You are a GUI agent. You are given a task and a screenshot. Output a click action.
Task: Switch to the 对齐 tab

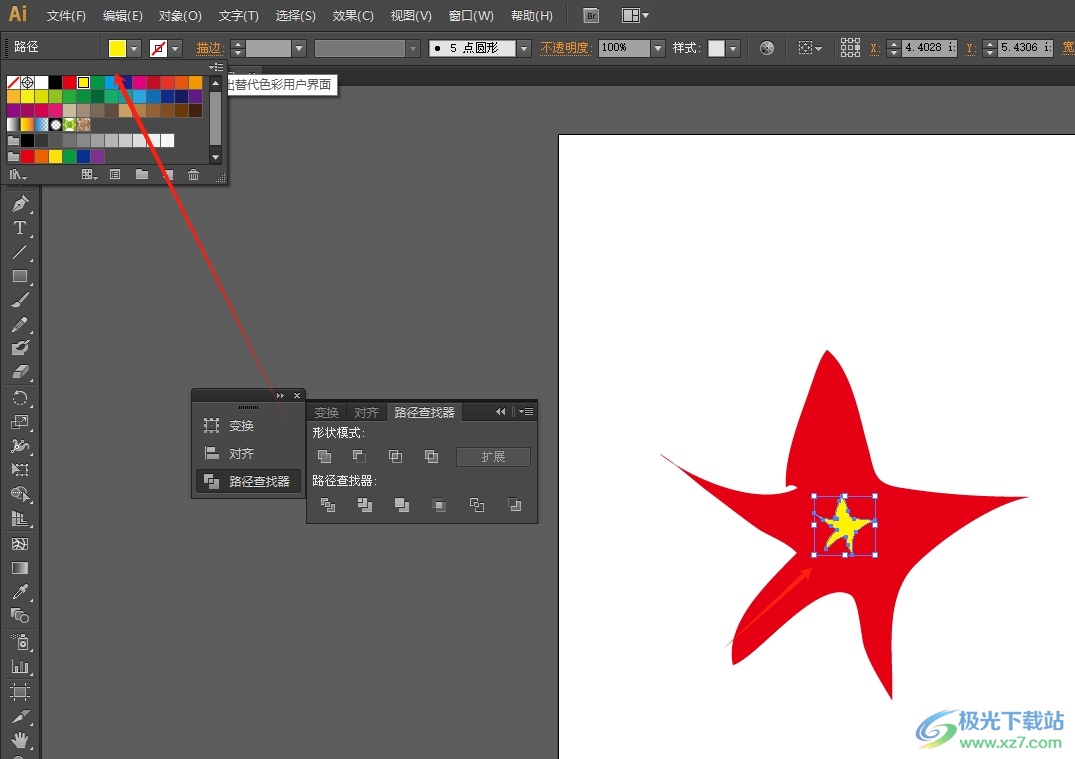[x=366, y=413]
